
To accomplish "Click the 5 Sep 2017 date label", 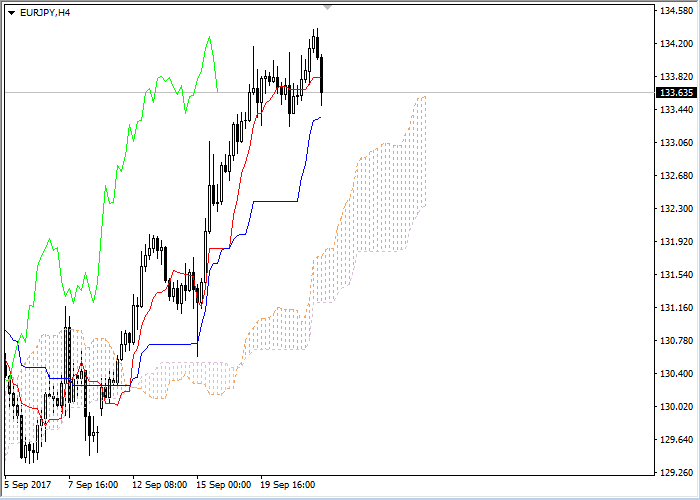I will 28,485.
